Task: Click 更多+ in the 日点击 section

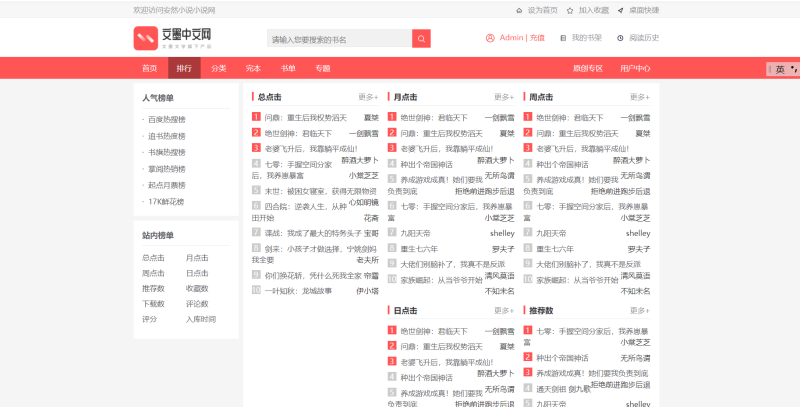Action: tap(504, 311)
